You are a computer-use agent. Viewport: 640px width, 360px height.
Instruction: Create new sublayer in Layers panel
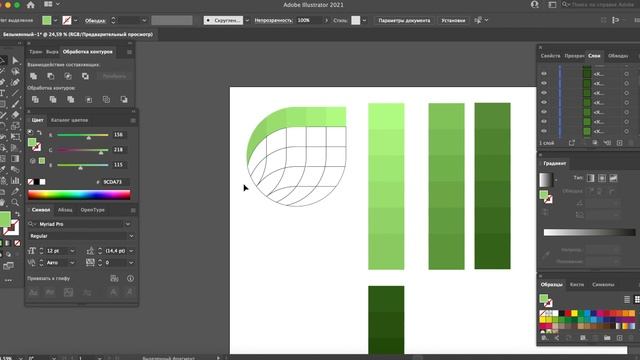[x=607, y=143]
